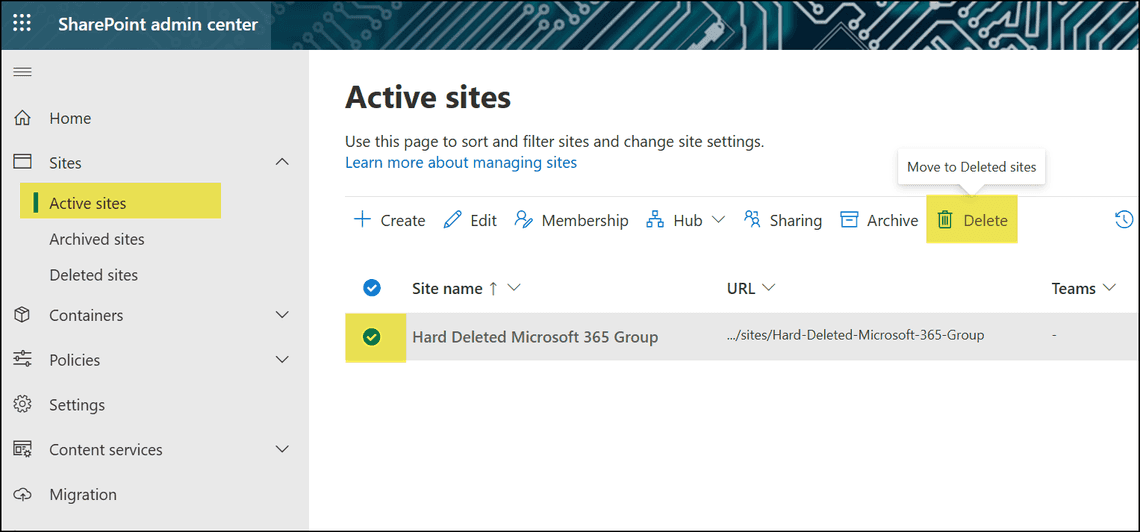
Task: Click the Content services icon
Action: tap(23, 449)
